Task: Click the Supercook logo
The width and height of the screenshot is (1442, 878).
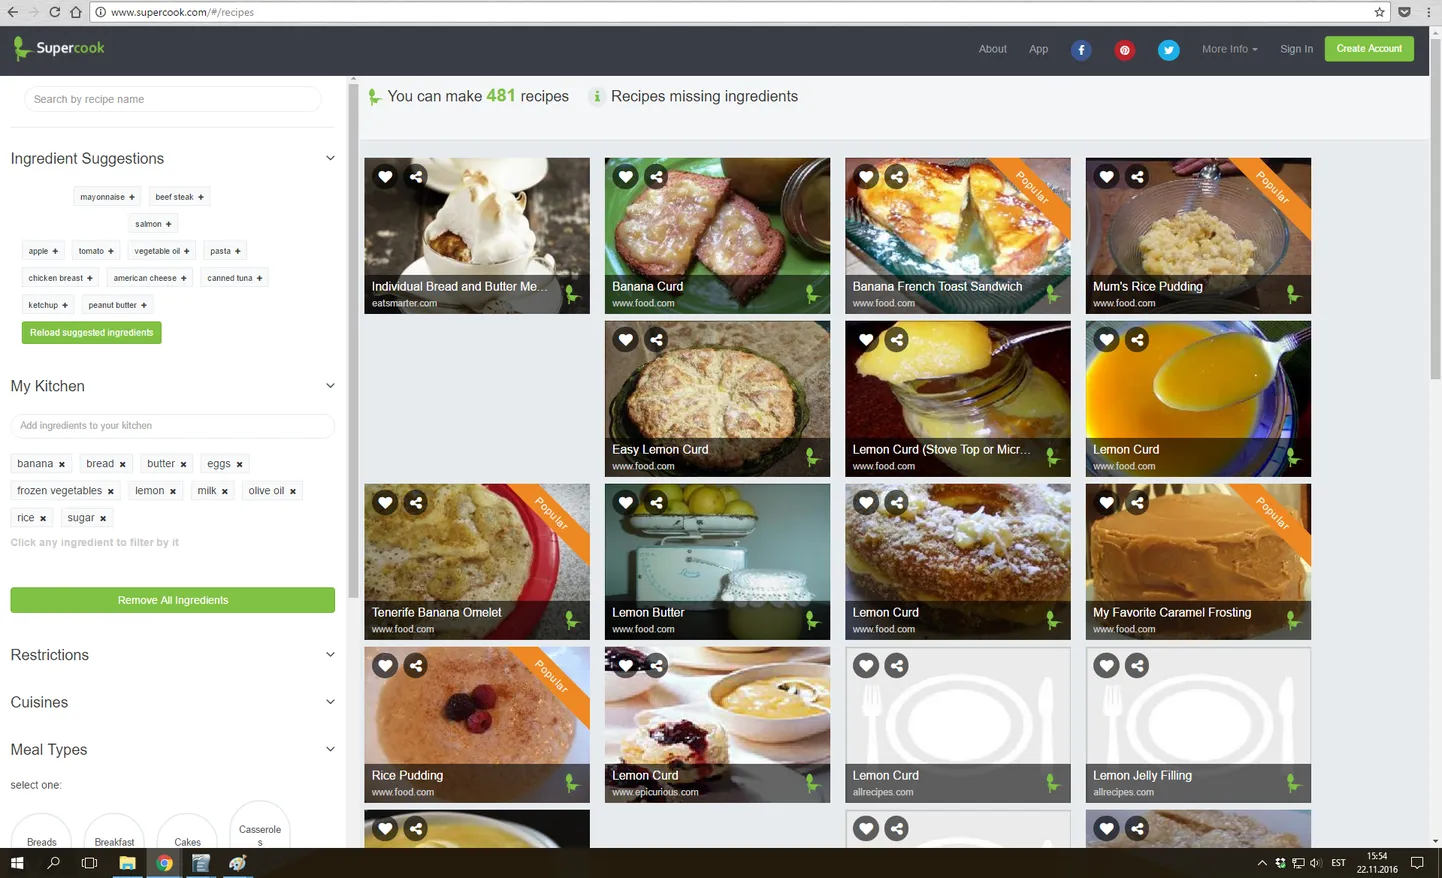Action: pyautogui.click(x=58, y=48)
